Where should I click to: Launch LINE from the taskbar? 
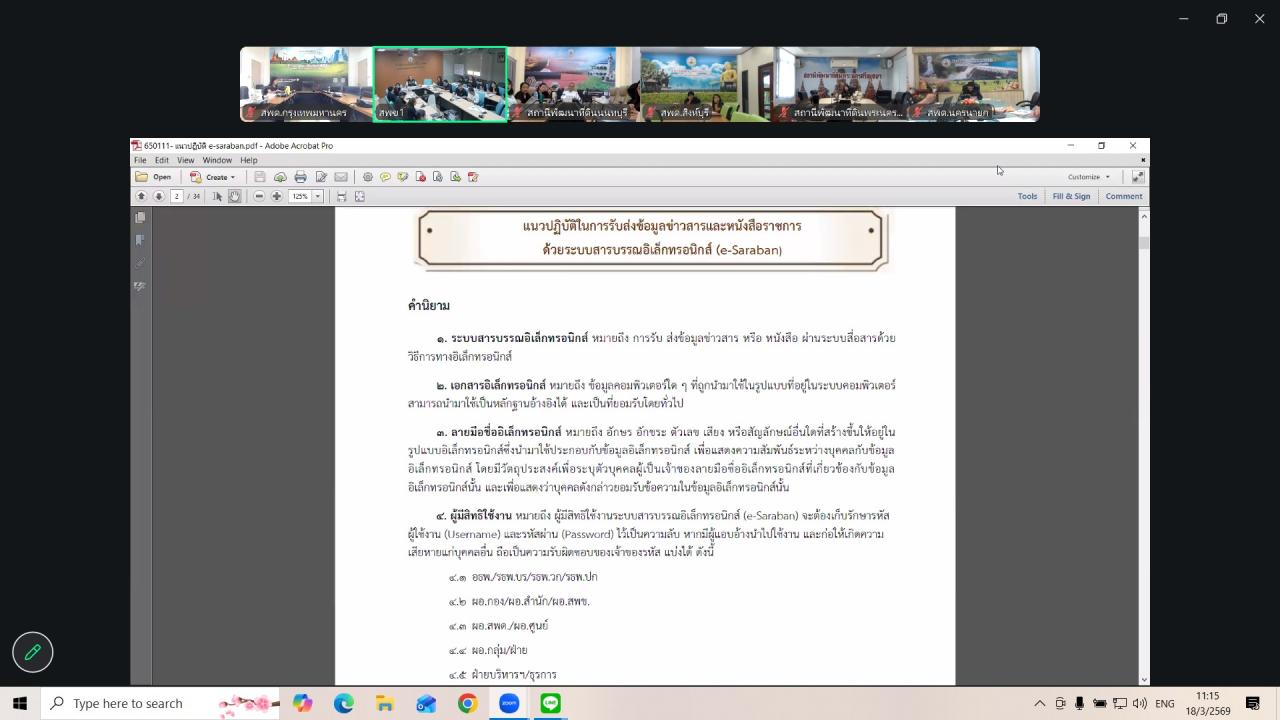(x=548, y=703)
